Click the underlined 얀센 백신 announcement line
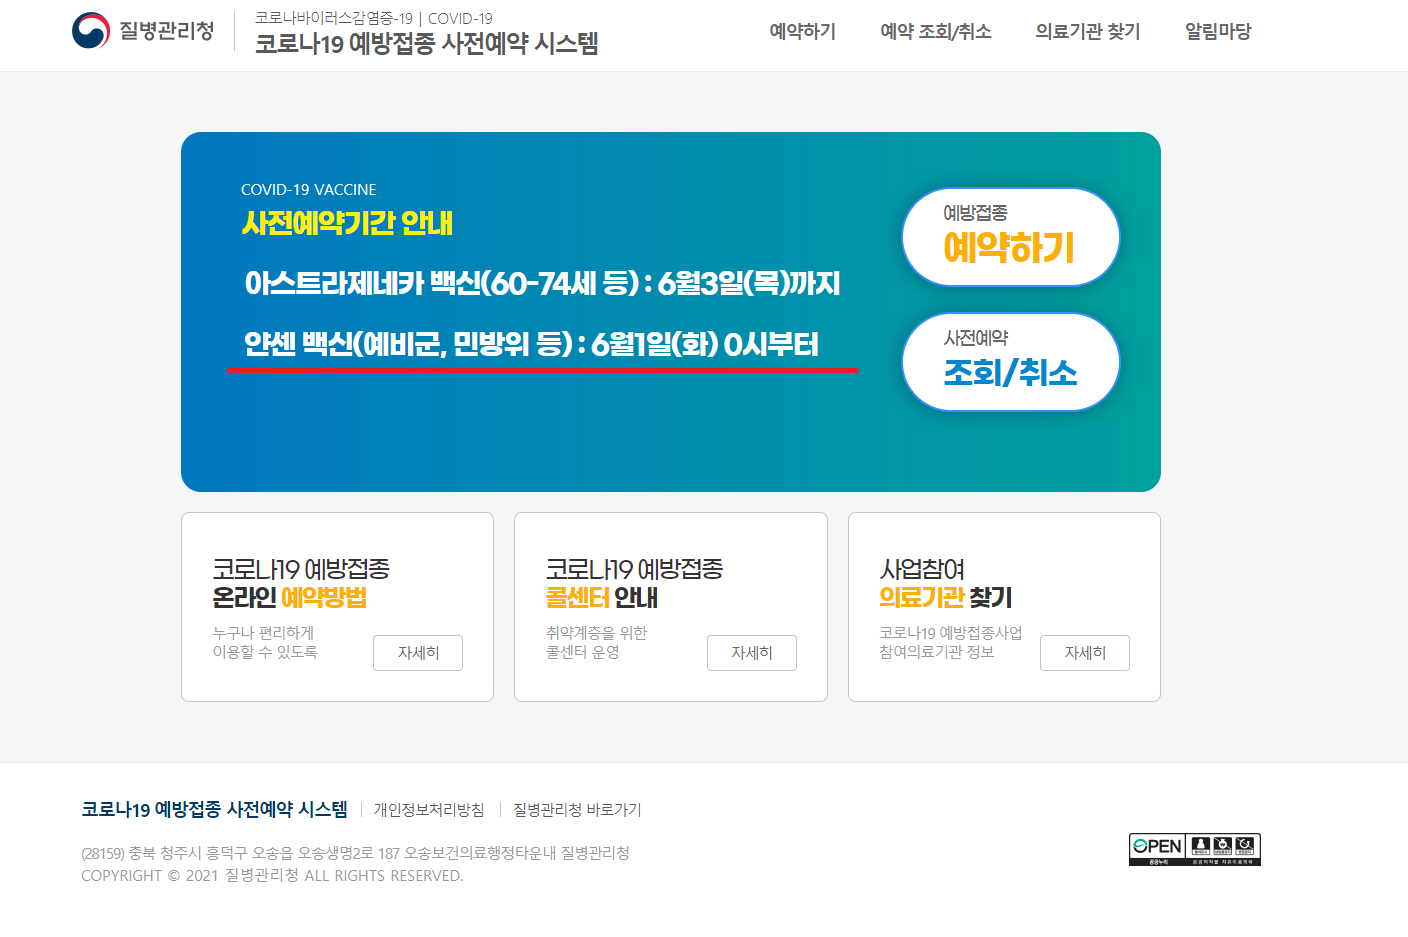 click(531, 345)
